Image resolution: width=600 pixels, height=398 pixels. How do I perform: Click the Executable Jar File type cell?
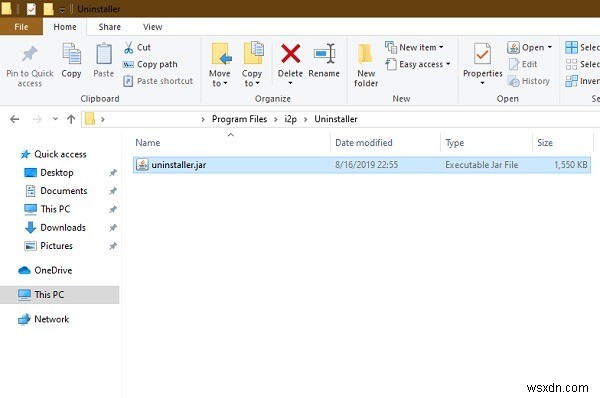click(x=481, y=165)
